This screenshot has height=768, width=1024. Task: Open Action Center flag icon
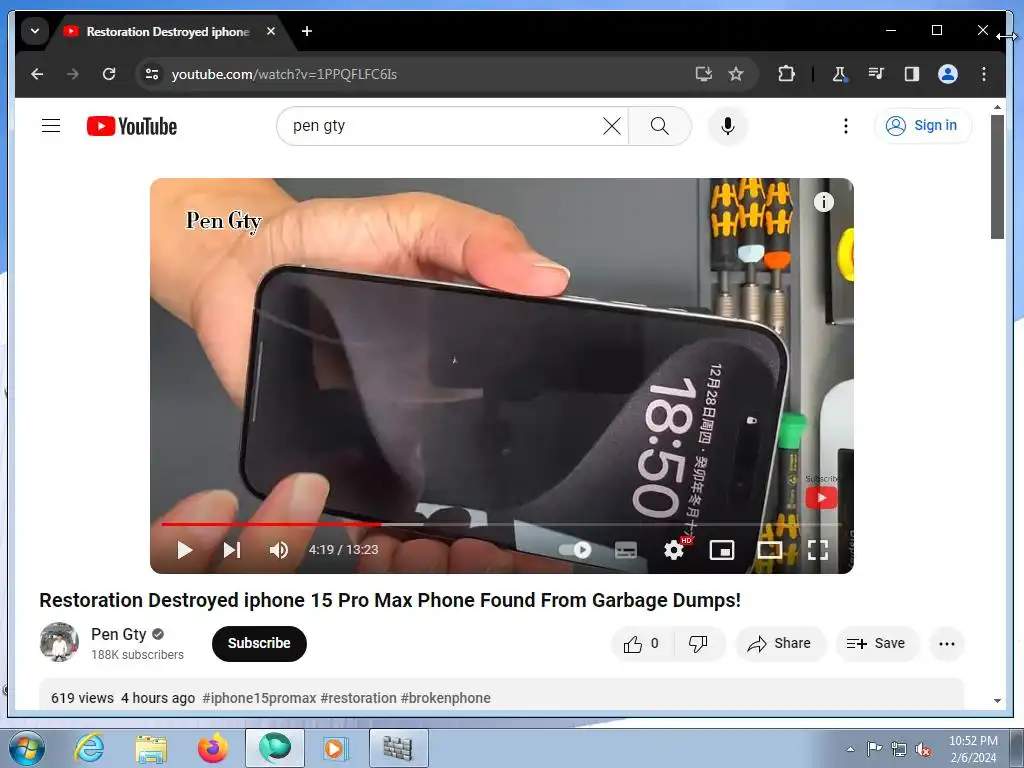click(874, 749)
